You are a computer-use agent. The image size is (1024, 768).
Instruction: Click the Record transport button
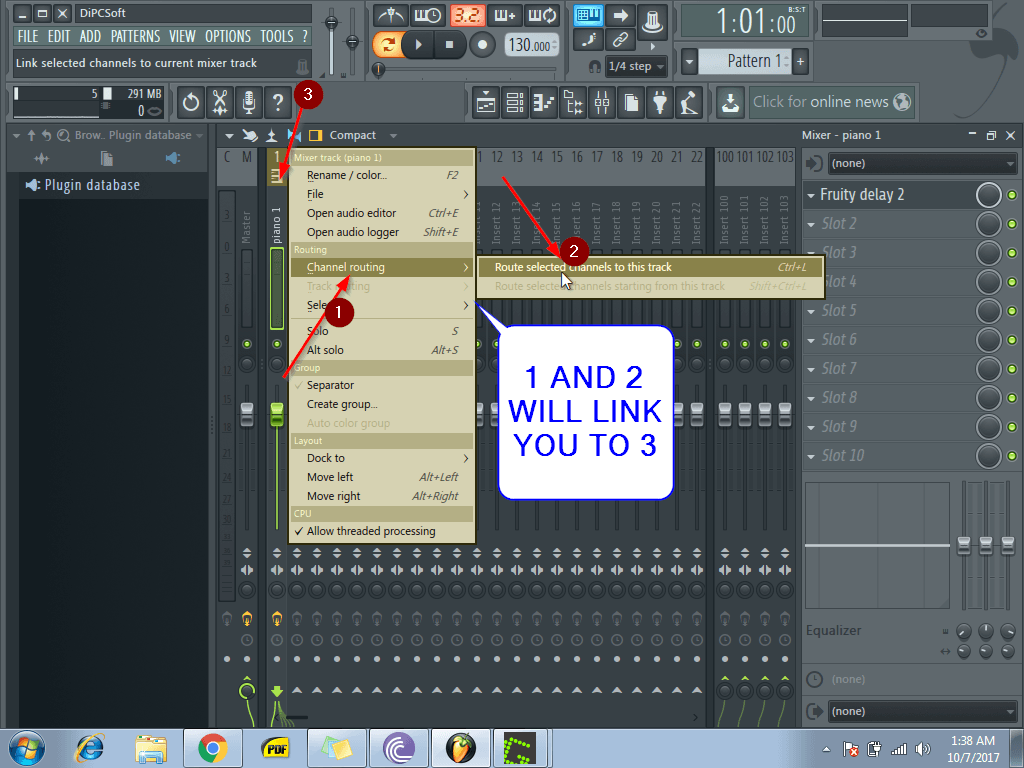point(482,45)
